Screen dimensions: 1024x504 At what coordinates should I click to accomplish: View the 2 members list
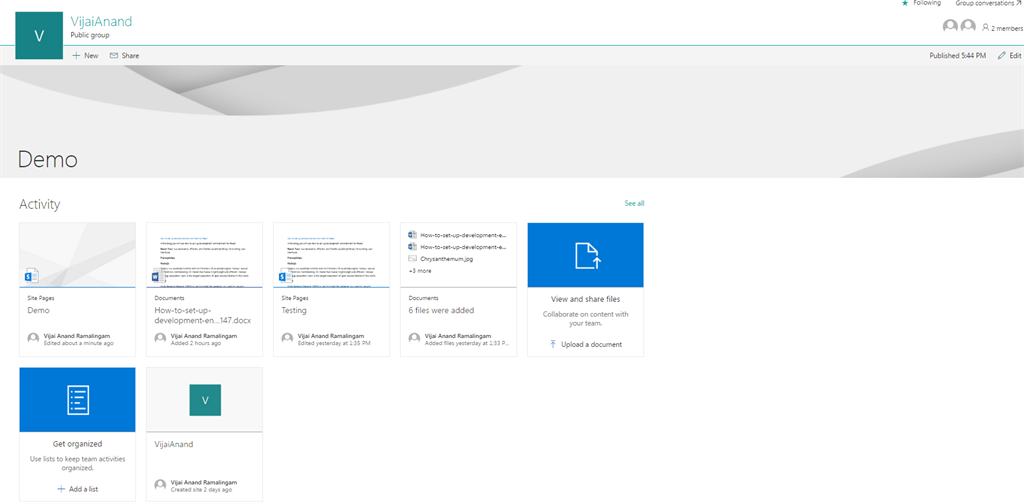[1002, 28]
